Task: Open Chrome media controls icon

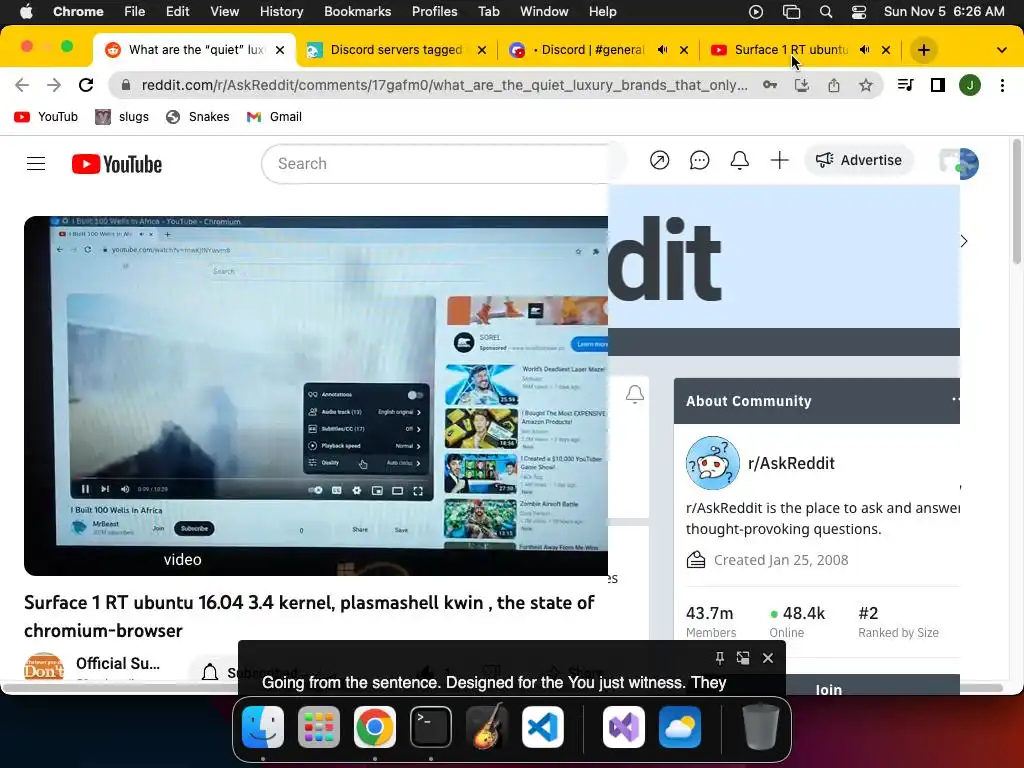Action: [905, 85]
